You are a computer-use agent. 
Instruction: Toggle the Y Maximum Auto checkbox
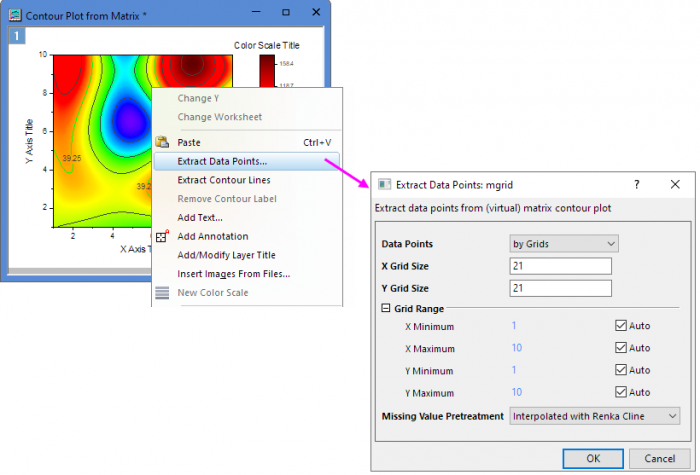click(621, 392)
